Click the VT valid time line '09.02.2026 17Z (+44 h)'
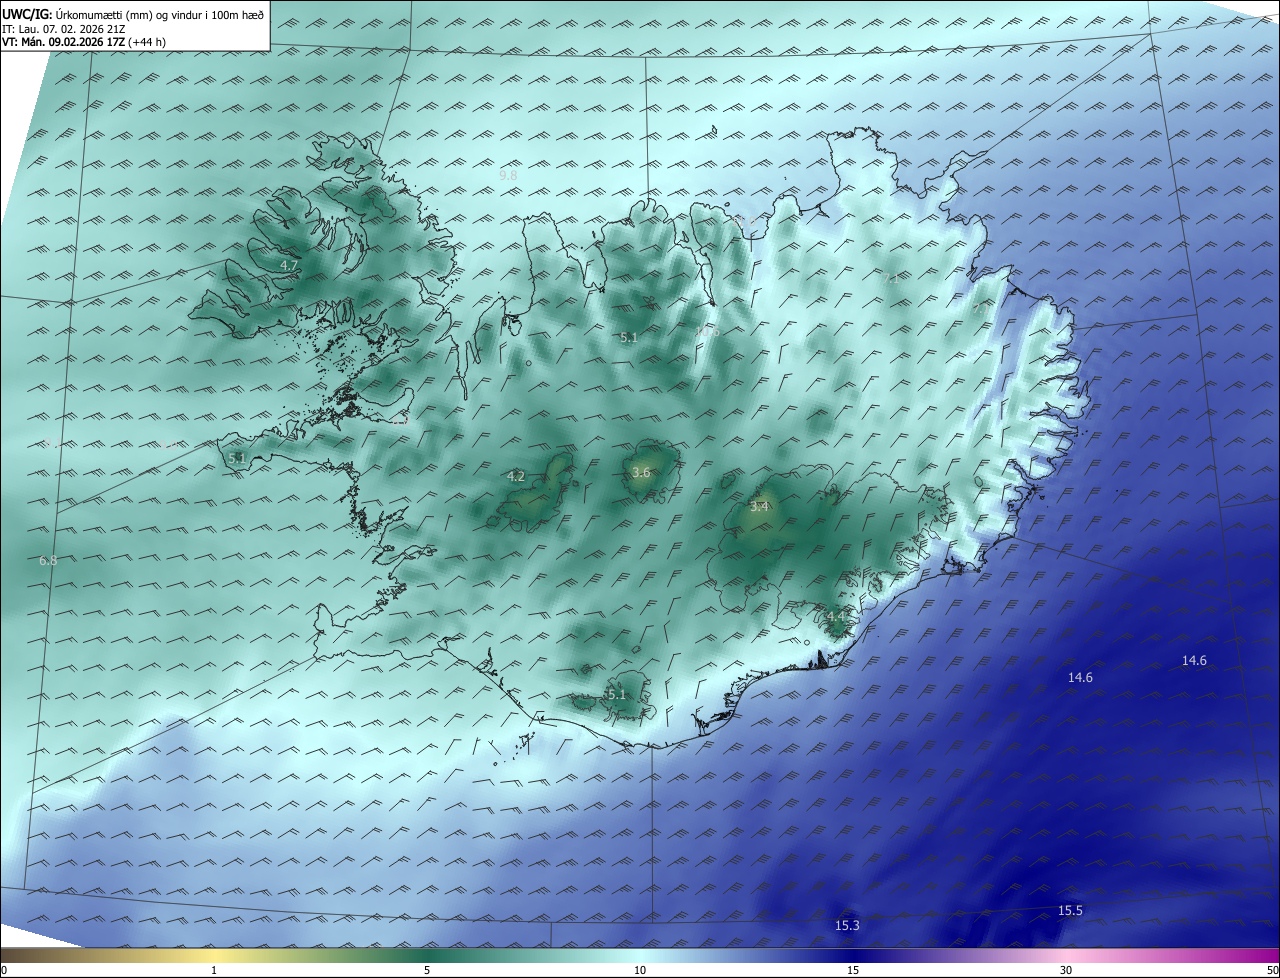Viewport: 1280px width, 978px height. pos(83,42)
